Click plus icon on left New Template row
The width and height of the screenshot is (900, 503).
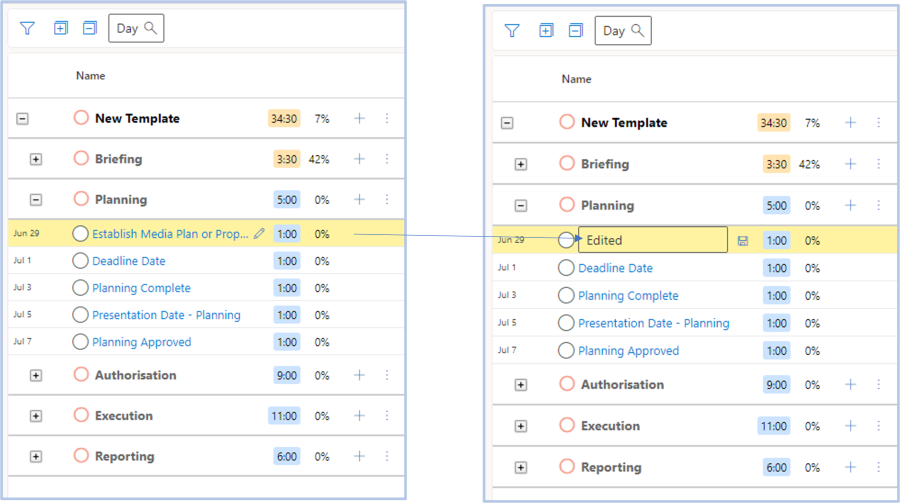(x=359, y=118)
